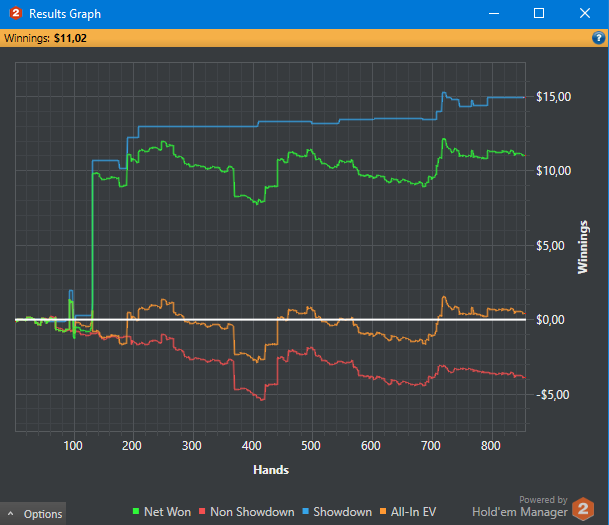The width and height of the screenshot is (609, 525).
Task: Click the $0,00 axis label
Action: [550, 320]
